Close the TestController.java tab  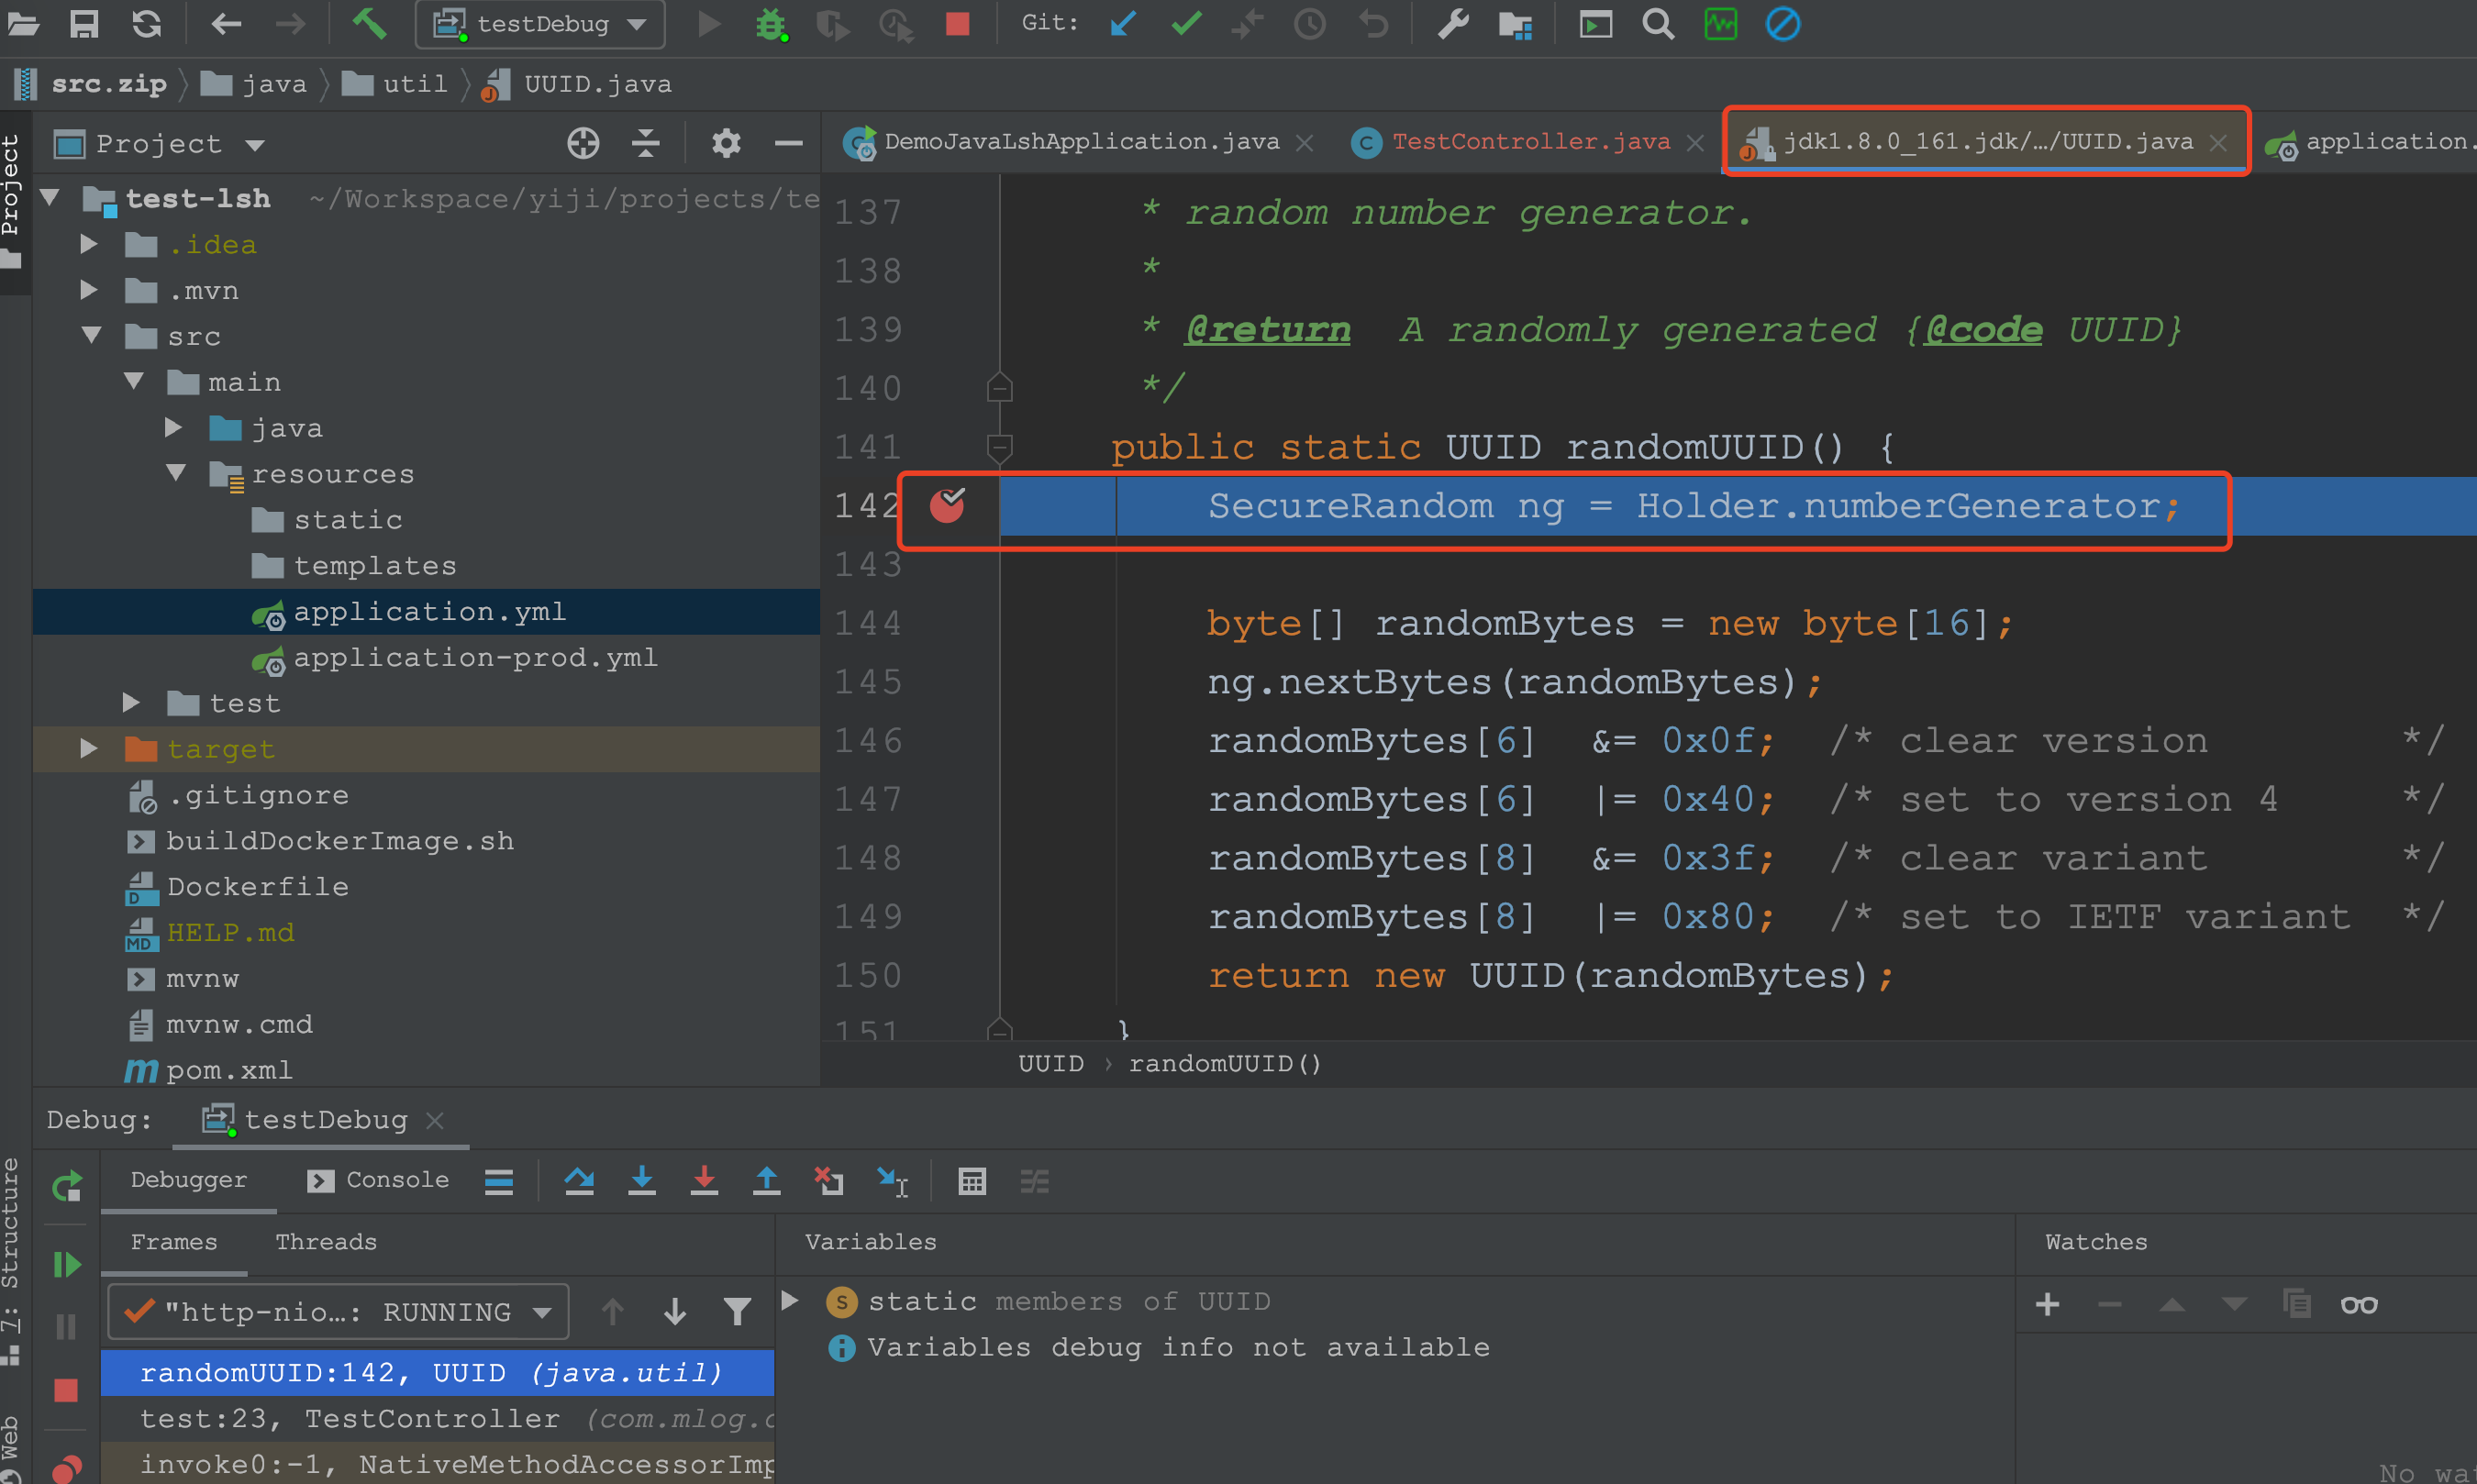tap(1695, 143)
